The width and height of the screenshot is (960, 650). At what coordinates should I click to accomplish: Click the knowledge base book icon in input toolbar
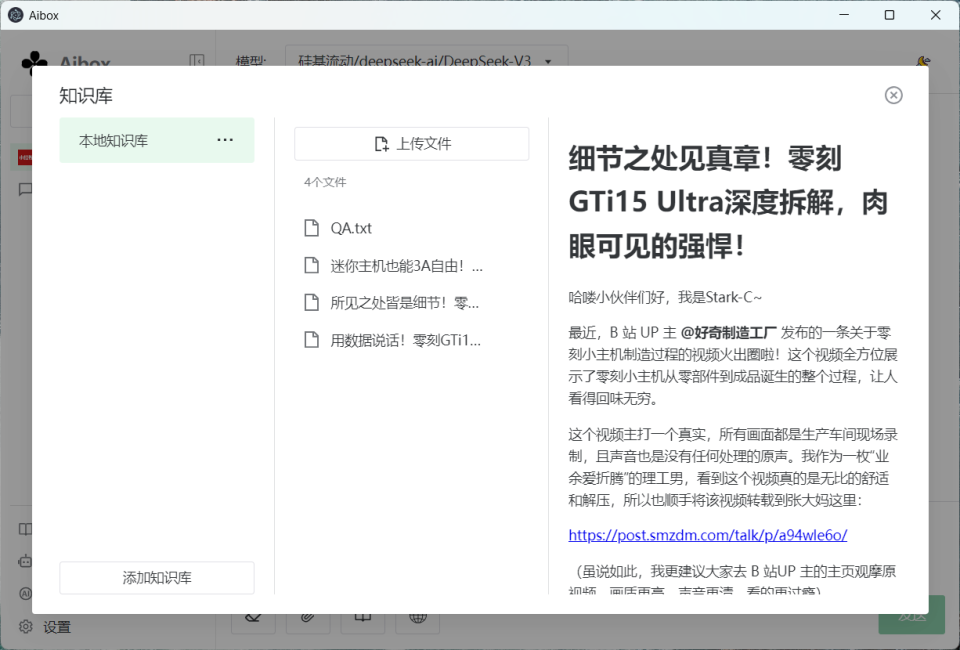pos(363,619)
